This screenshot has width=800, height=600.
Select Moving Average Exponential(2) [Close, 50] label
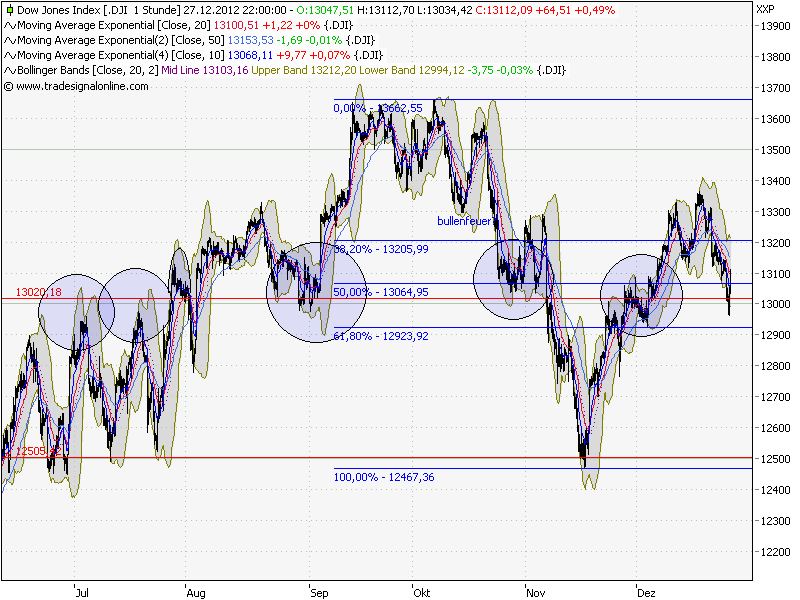(121, 40)
